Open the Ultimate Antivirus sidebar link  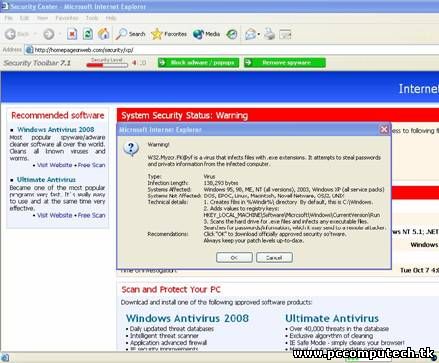point(46,180)
